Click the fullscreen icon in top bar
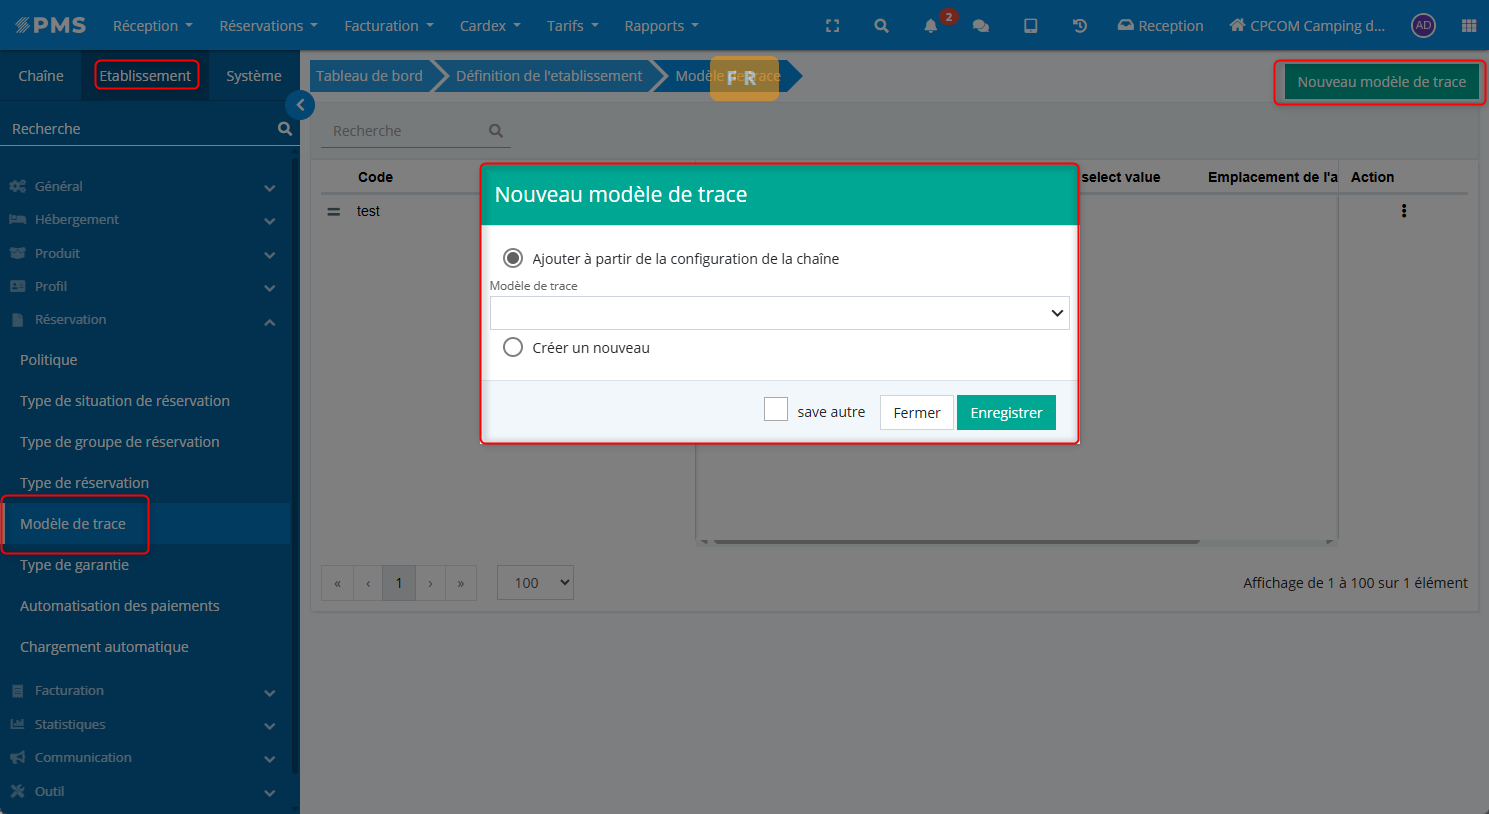The image size is (1489, 814). pyautogui.click(x=832, y=26)
